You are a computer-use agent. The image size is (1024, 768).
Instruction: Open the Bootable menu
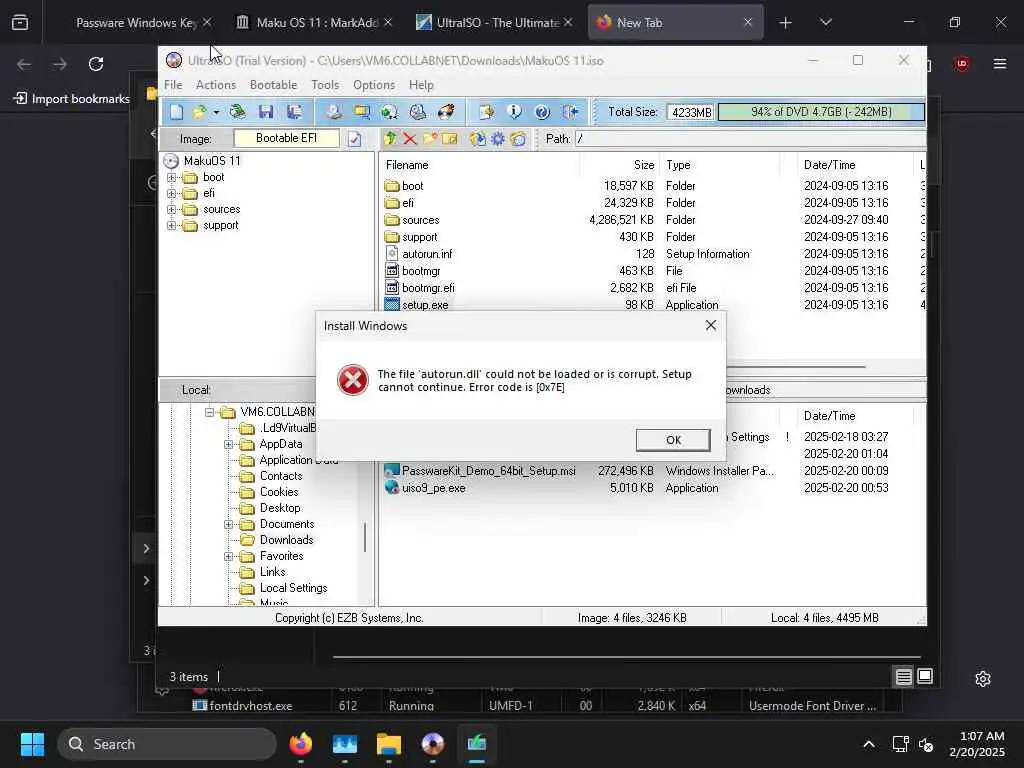[x=273, y=85]
